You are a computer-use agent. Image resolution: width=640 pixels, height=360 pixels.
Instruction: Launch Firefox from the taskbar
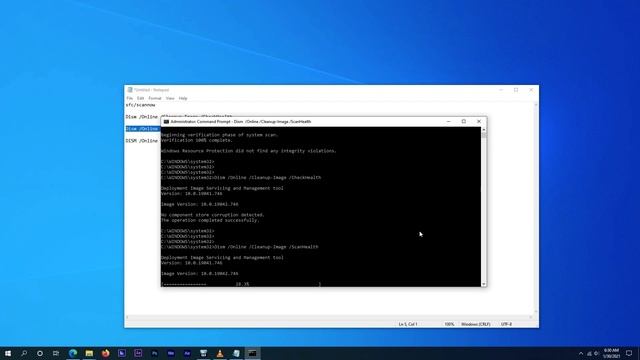click(105, 353)
